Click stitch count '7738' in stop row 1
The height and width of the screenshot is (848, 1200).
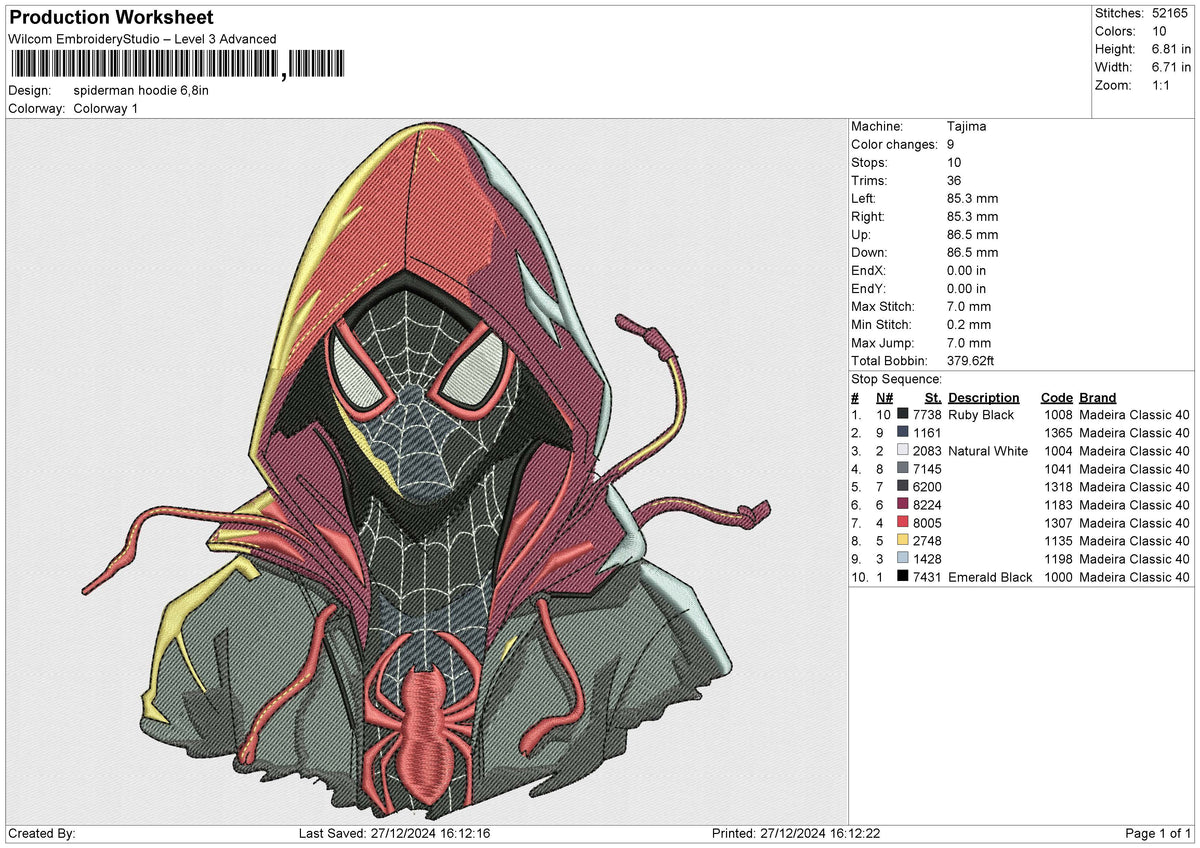click(927, 415)
